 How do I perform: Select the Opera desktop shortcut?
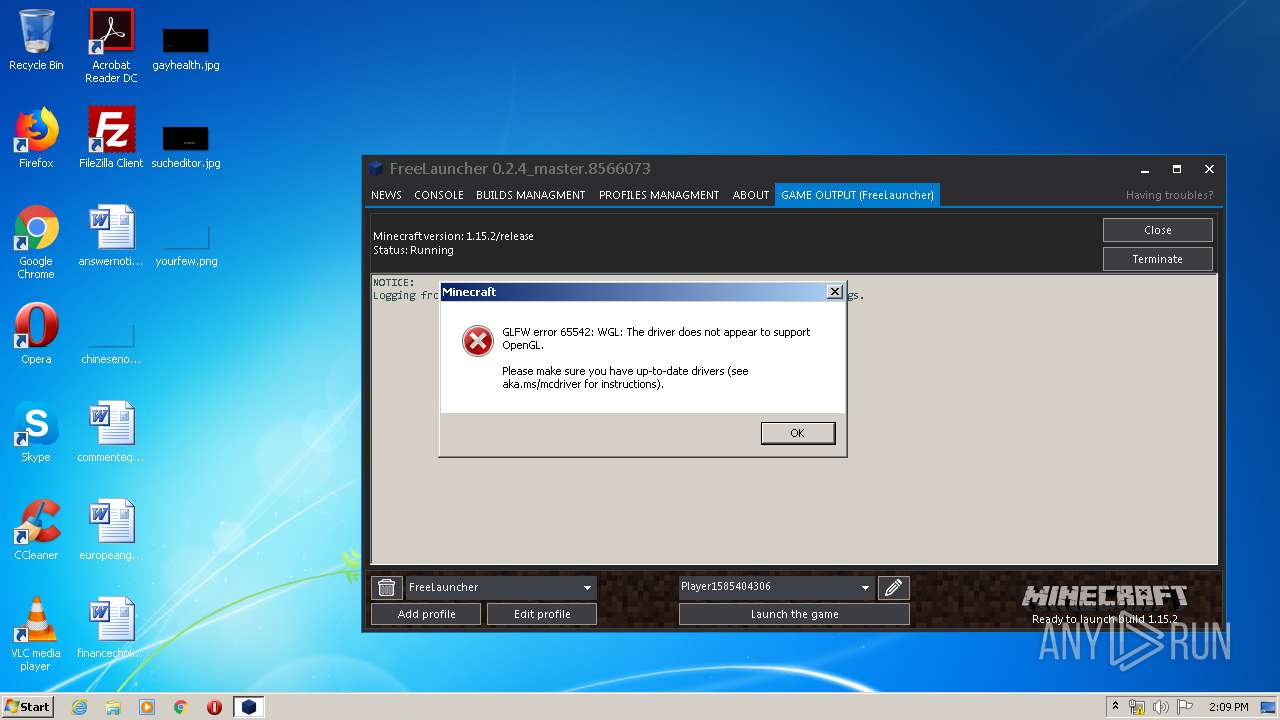tap(36, 334)
